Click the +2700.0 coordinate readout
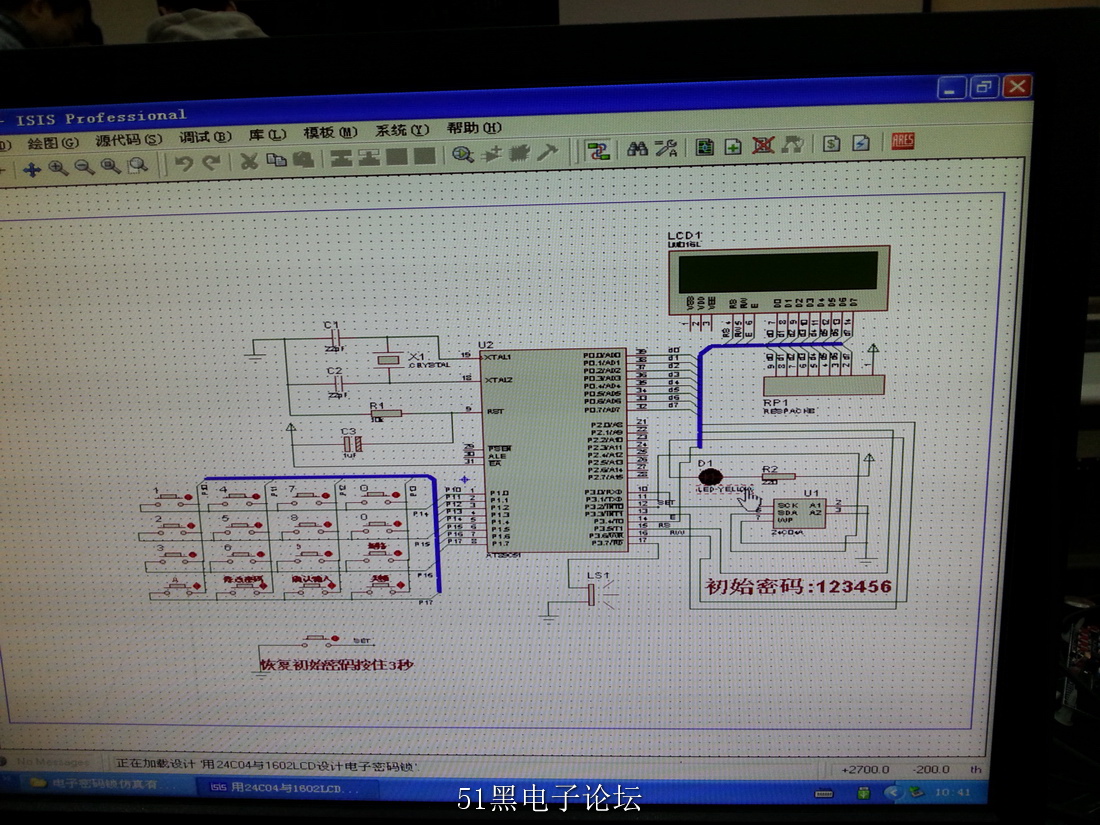The width and height of the screenshot is (1100, 825). (x=865, y=769)
